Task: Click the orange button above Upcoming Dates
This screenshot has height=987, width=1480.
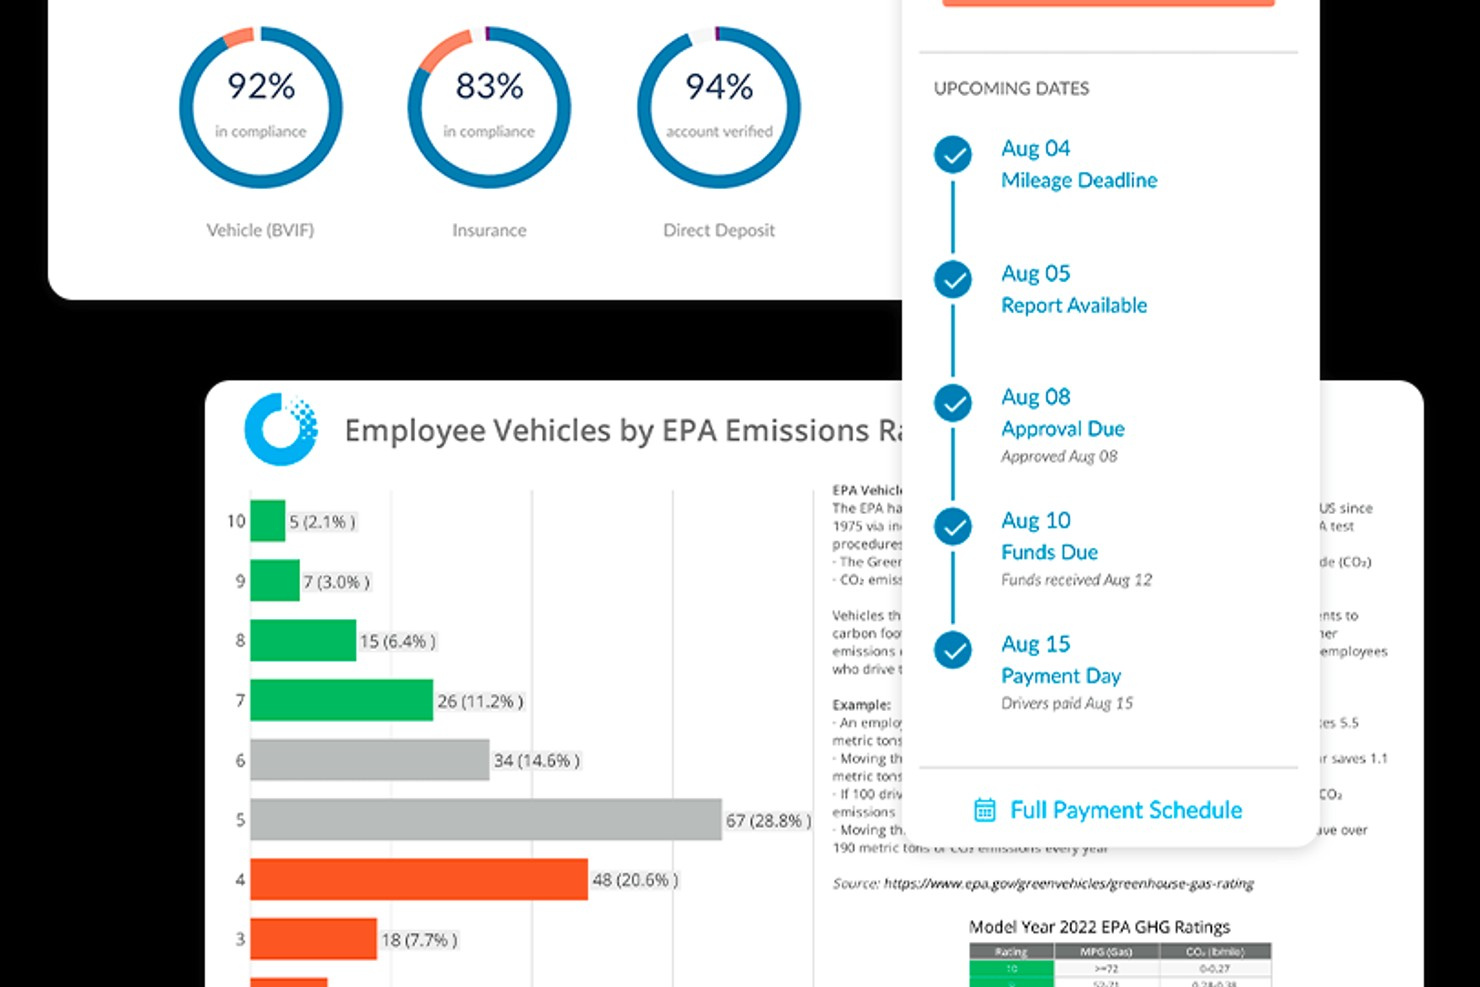Action: tap(1108, 2)
